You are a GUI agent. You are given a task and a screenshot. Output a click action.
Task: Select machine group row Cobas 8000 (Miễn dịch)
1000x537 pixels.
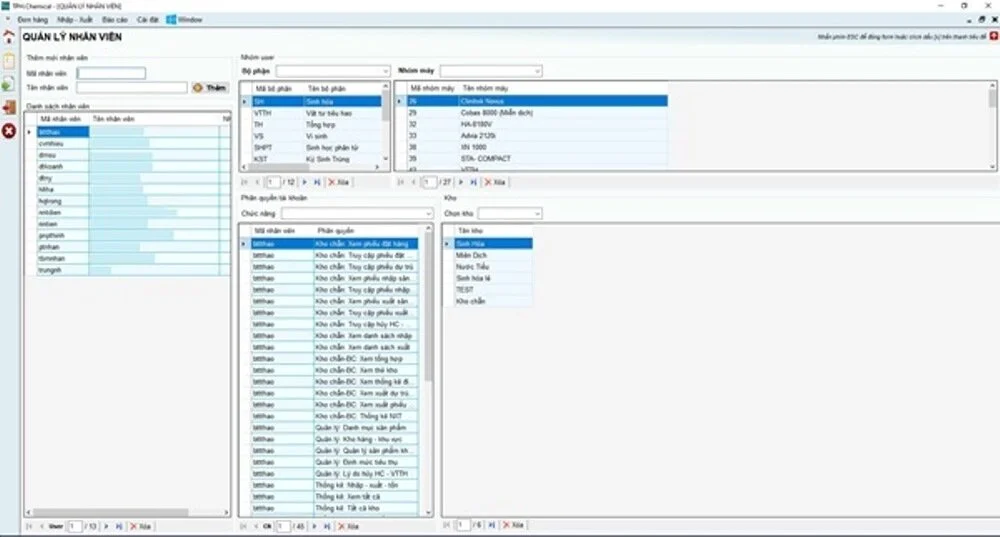532,113
